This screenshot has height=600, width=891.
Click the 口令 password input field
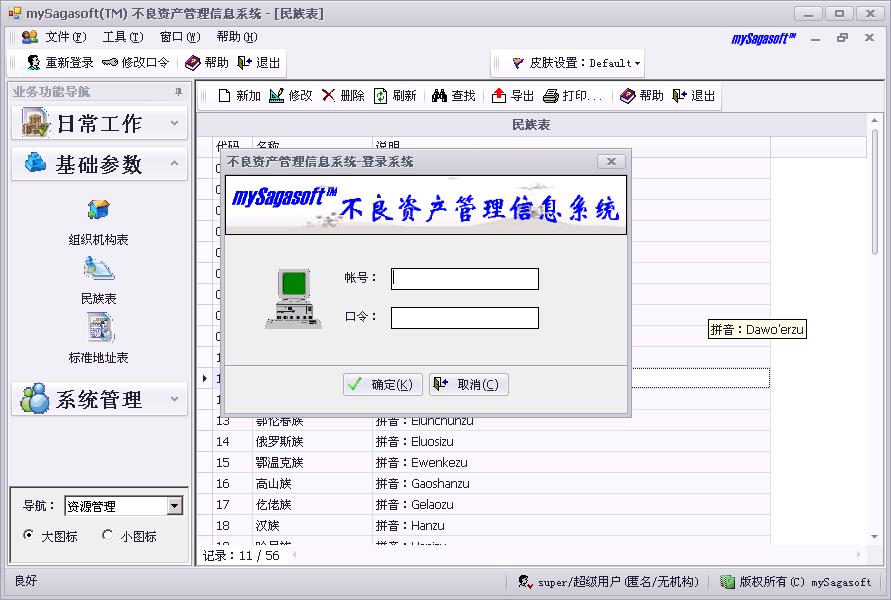tap(465, 318)
